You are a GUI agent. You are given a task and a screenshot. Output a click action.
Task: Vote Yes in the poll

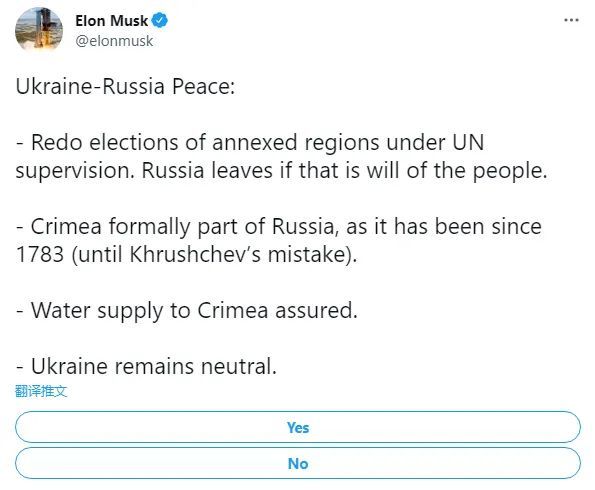point(298,427)
